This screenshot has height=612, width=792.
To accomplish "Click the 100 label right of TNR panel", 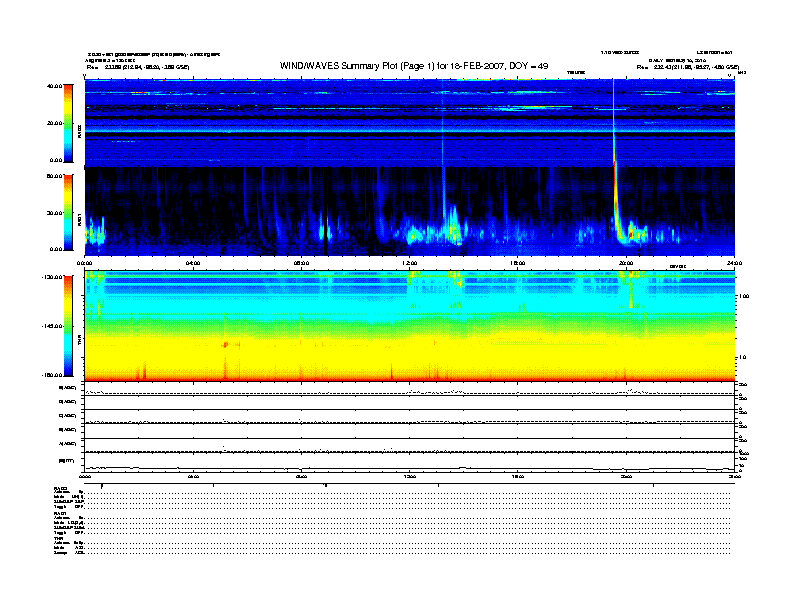I will (x=744, y=296).
